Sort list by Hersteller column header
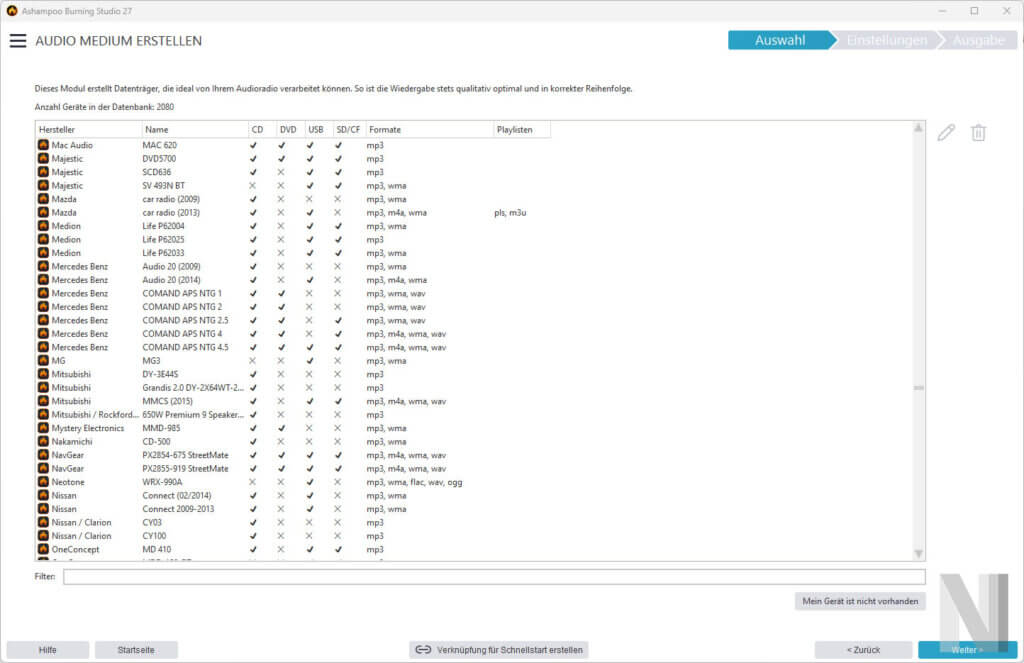 (x=88, y=130)
